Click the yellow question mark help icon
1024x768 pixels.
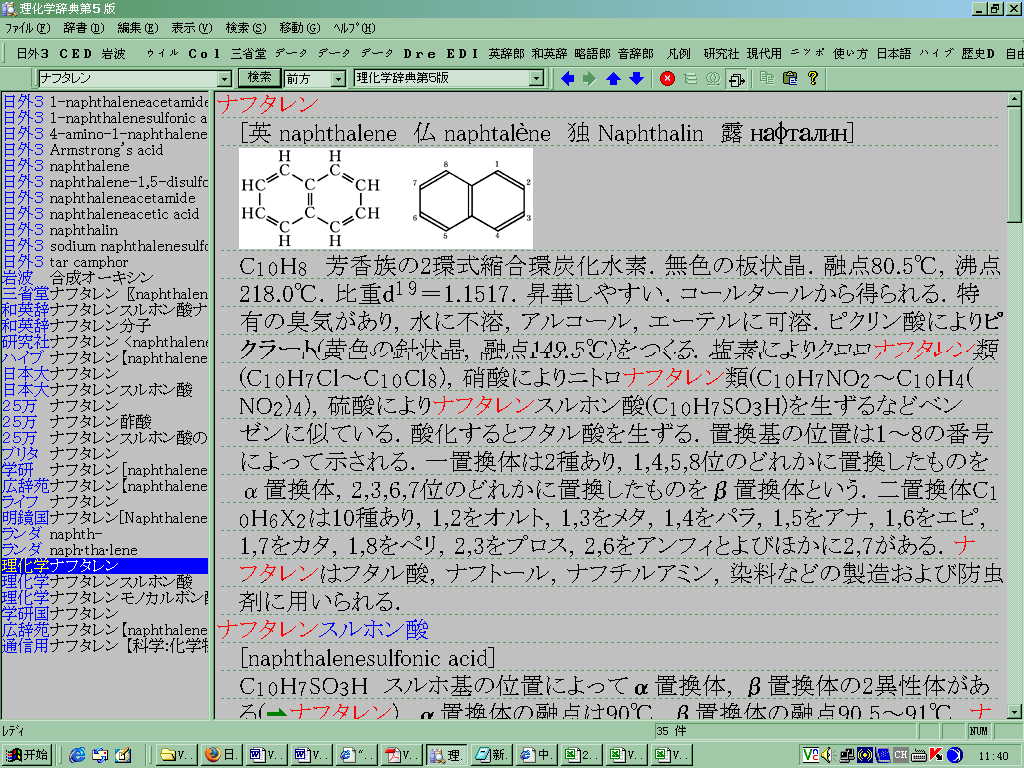(x=813, y=78)
